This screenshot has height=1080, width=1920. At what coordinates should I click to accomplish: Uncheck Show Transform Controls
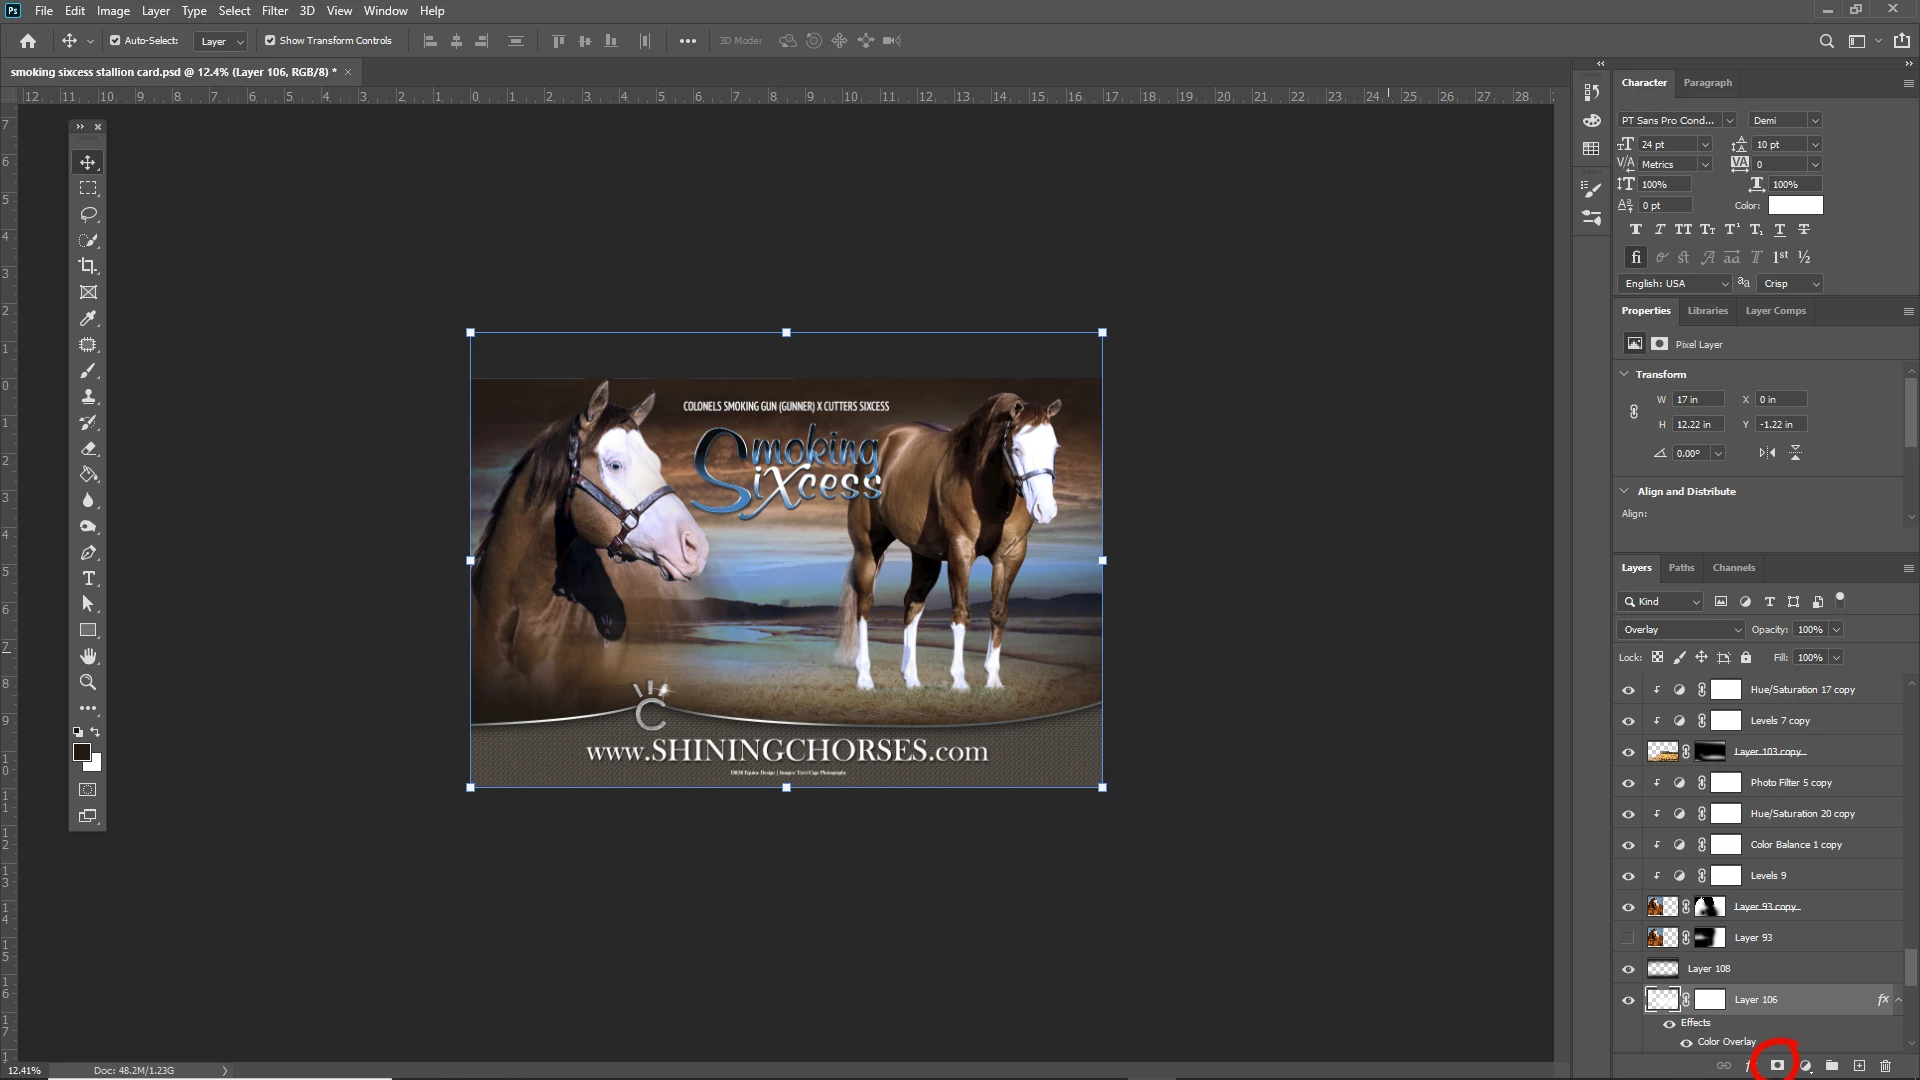pyautogui.click(x=270, y=41)
